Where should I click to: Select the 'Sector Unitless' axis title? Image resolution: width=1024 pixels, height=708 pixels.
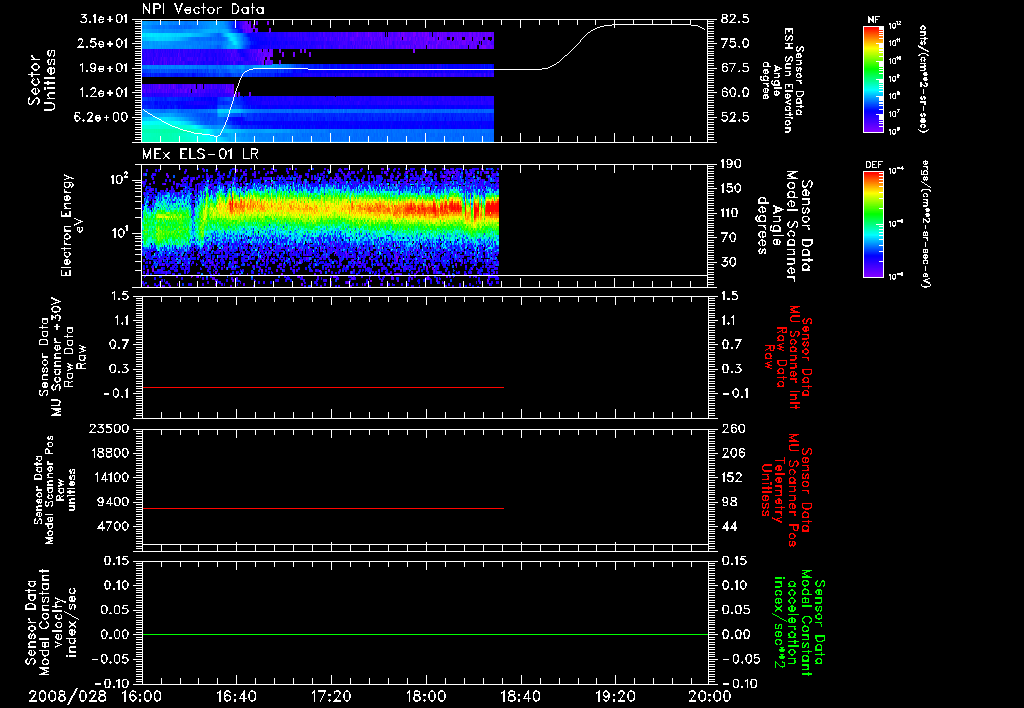(x=41, y=80)
